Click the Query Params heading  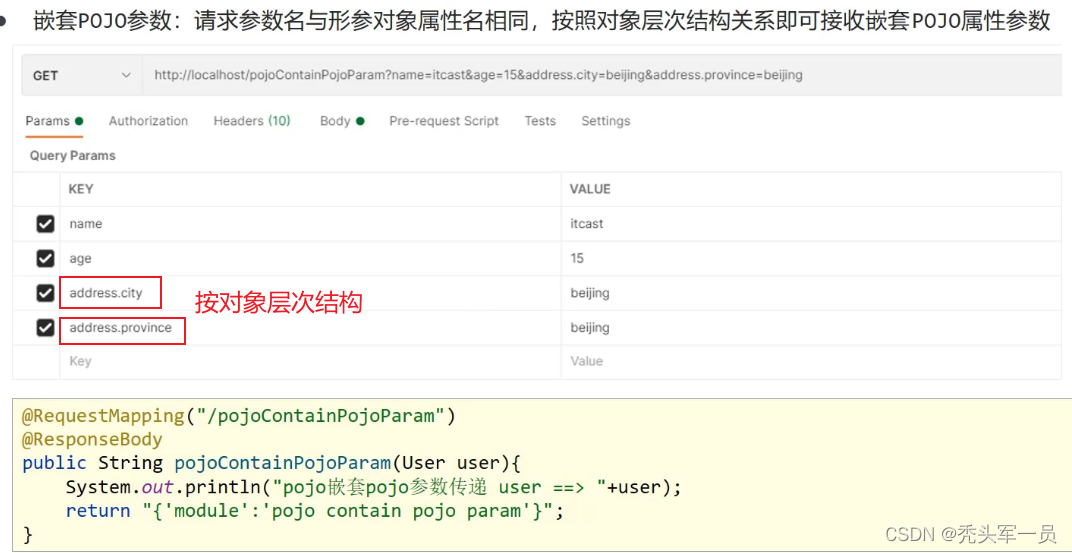[72, 156]
